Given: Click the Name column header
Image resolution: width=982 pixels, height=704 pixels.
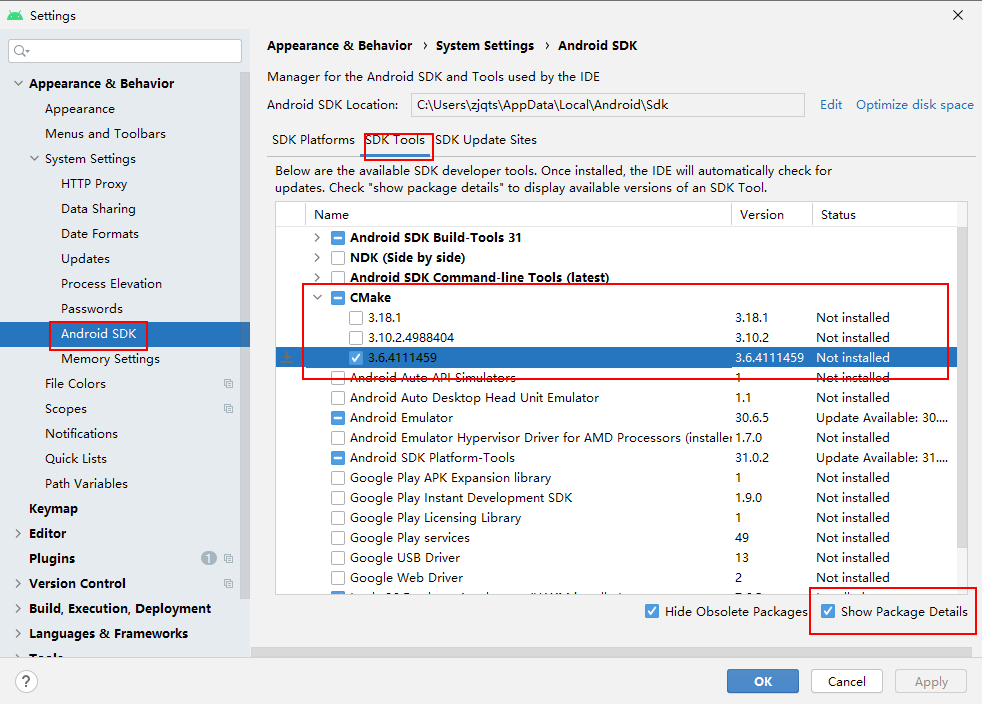Looking at the screenshot, I should 518,215.
